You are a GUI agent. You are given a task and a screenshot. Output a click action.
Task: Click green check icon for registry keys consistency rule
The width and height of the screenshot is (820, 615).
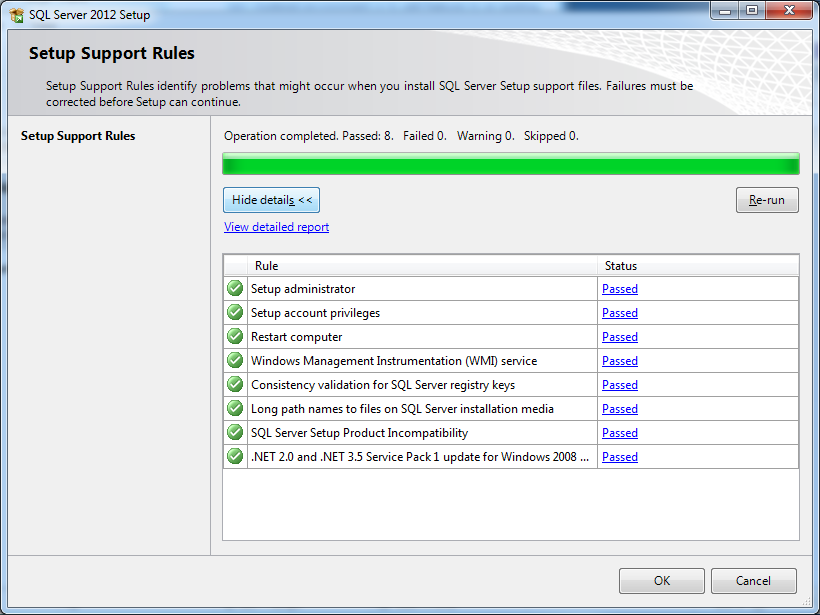point(235,384)
